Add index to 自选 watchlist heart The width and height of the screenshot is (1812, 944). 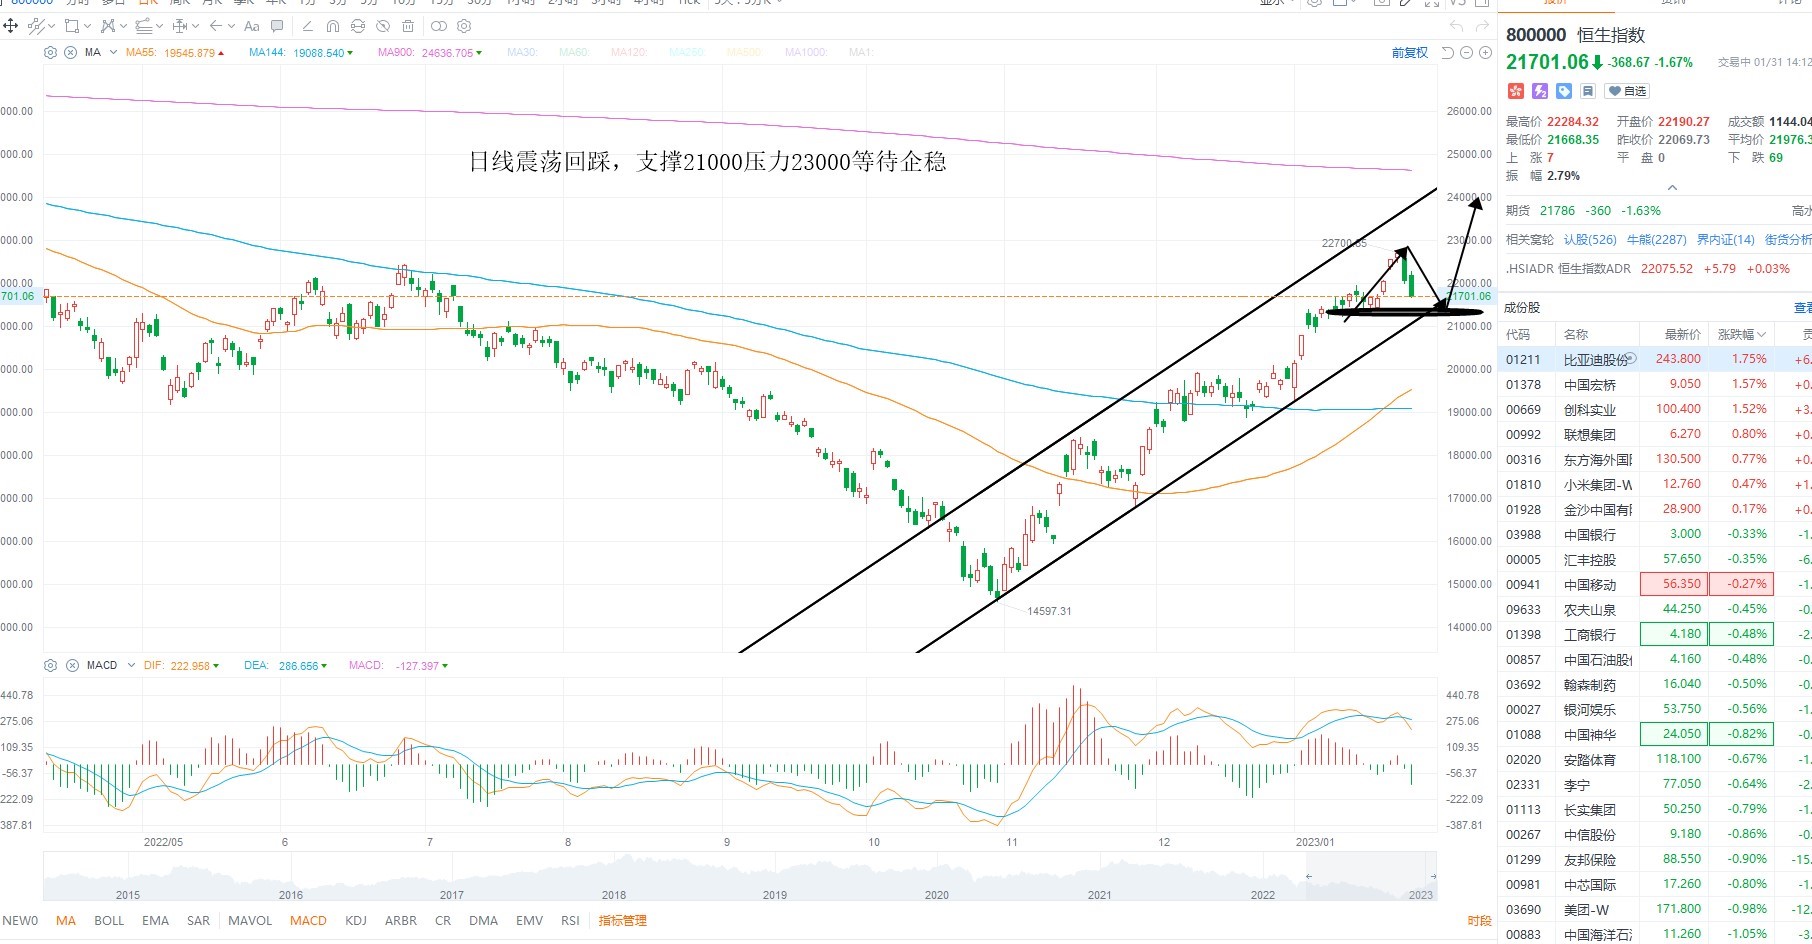click(1627, 91)
